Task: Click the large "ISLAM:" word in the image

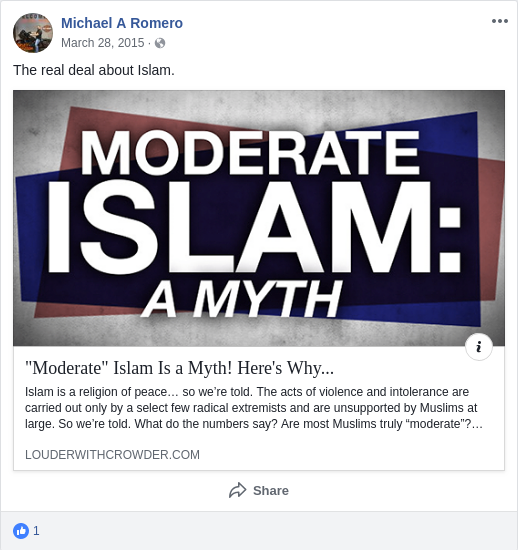Action: pos(254,227)
